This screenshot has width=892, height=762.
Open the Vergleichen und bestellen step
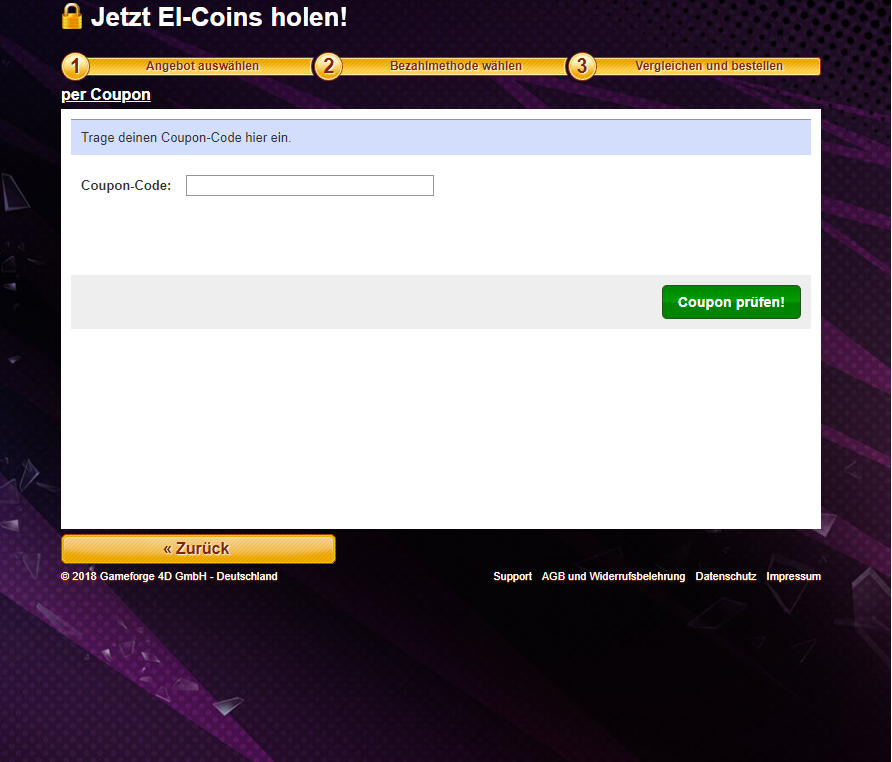709,66
